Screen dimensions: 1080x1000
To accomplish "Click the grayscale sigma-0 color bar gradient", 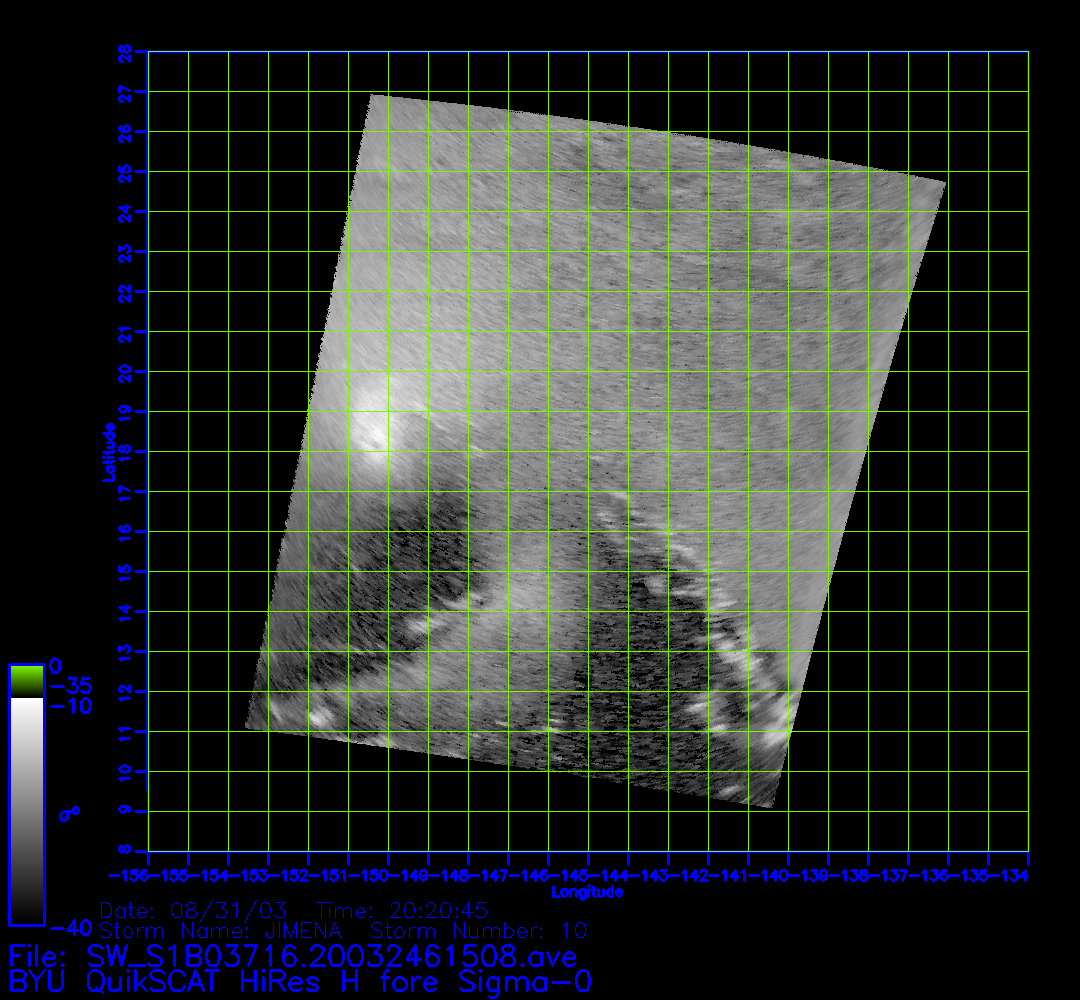I will click(26, 810).
